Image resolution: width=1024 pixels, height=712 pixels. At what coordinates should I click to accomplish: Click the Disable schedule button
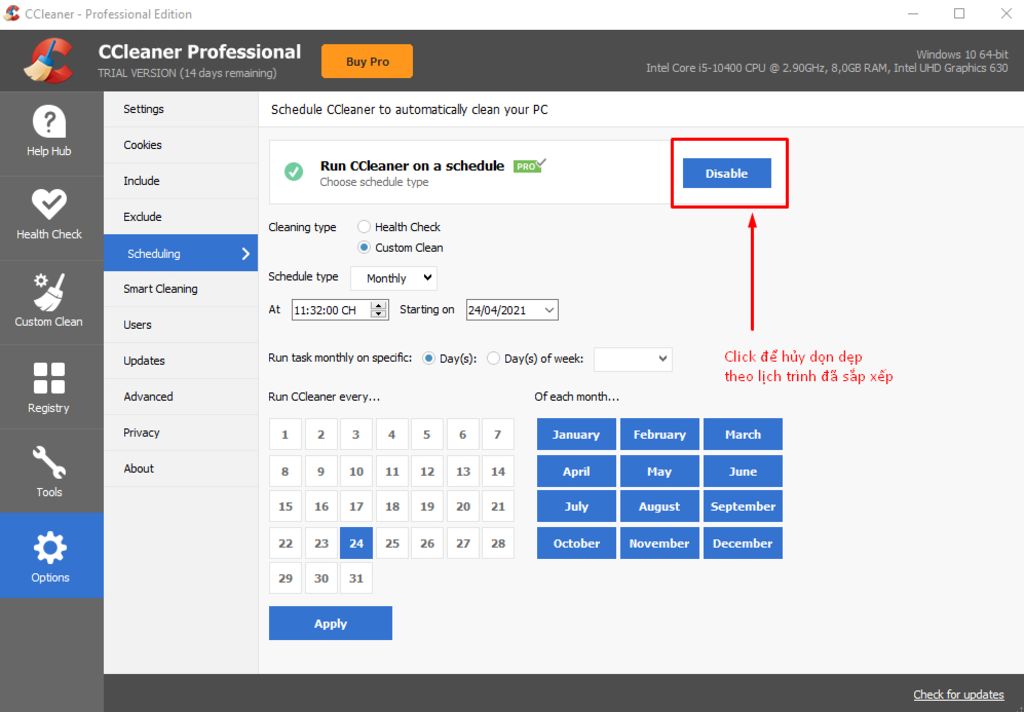(x=727, y=173)
